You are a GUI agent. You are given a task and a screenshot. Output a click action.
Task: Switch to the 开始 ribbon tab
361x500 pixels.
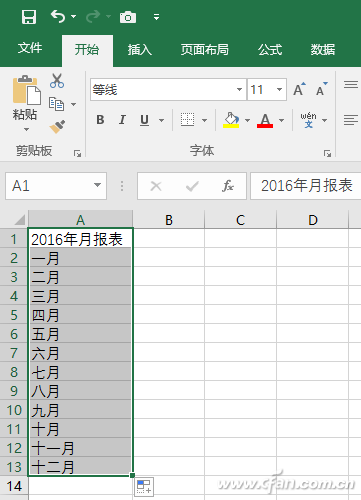pyautogui.click(x=87, y=50)
